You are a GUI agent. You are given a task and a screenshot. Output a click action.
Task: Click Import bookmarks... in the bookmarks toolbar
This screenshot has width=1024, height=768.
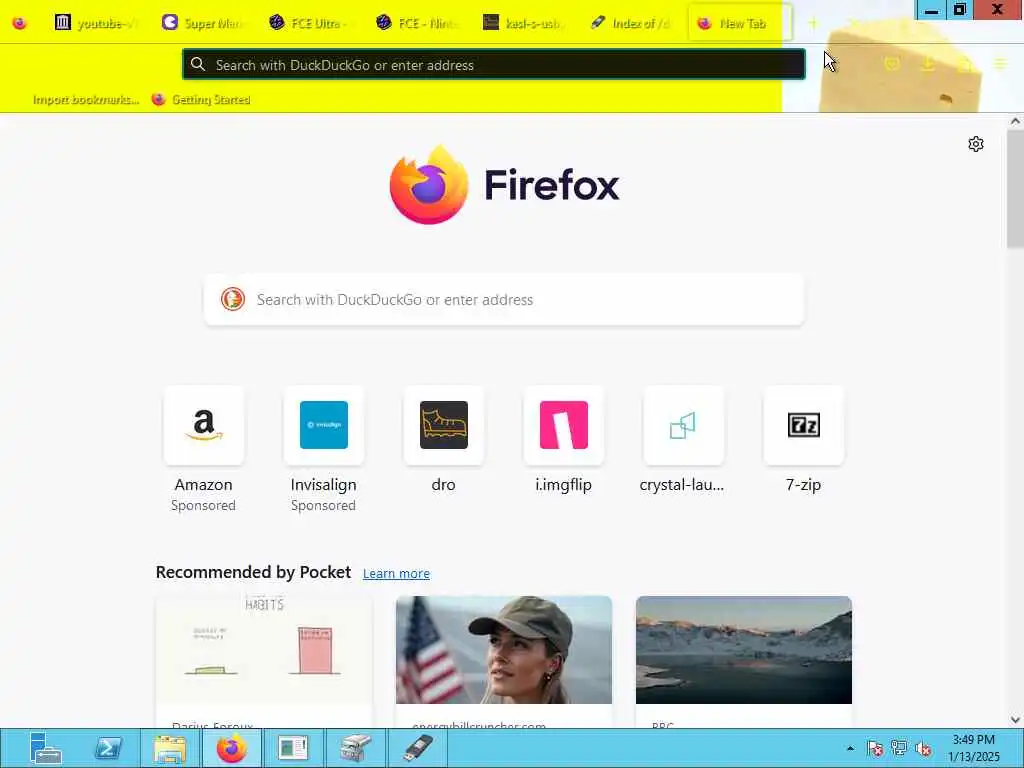tap(86, 100)
